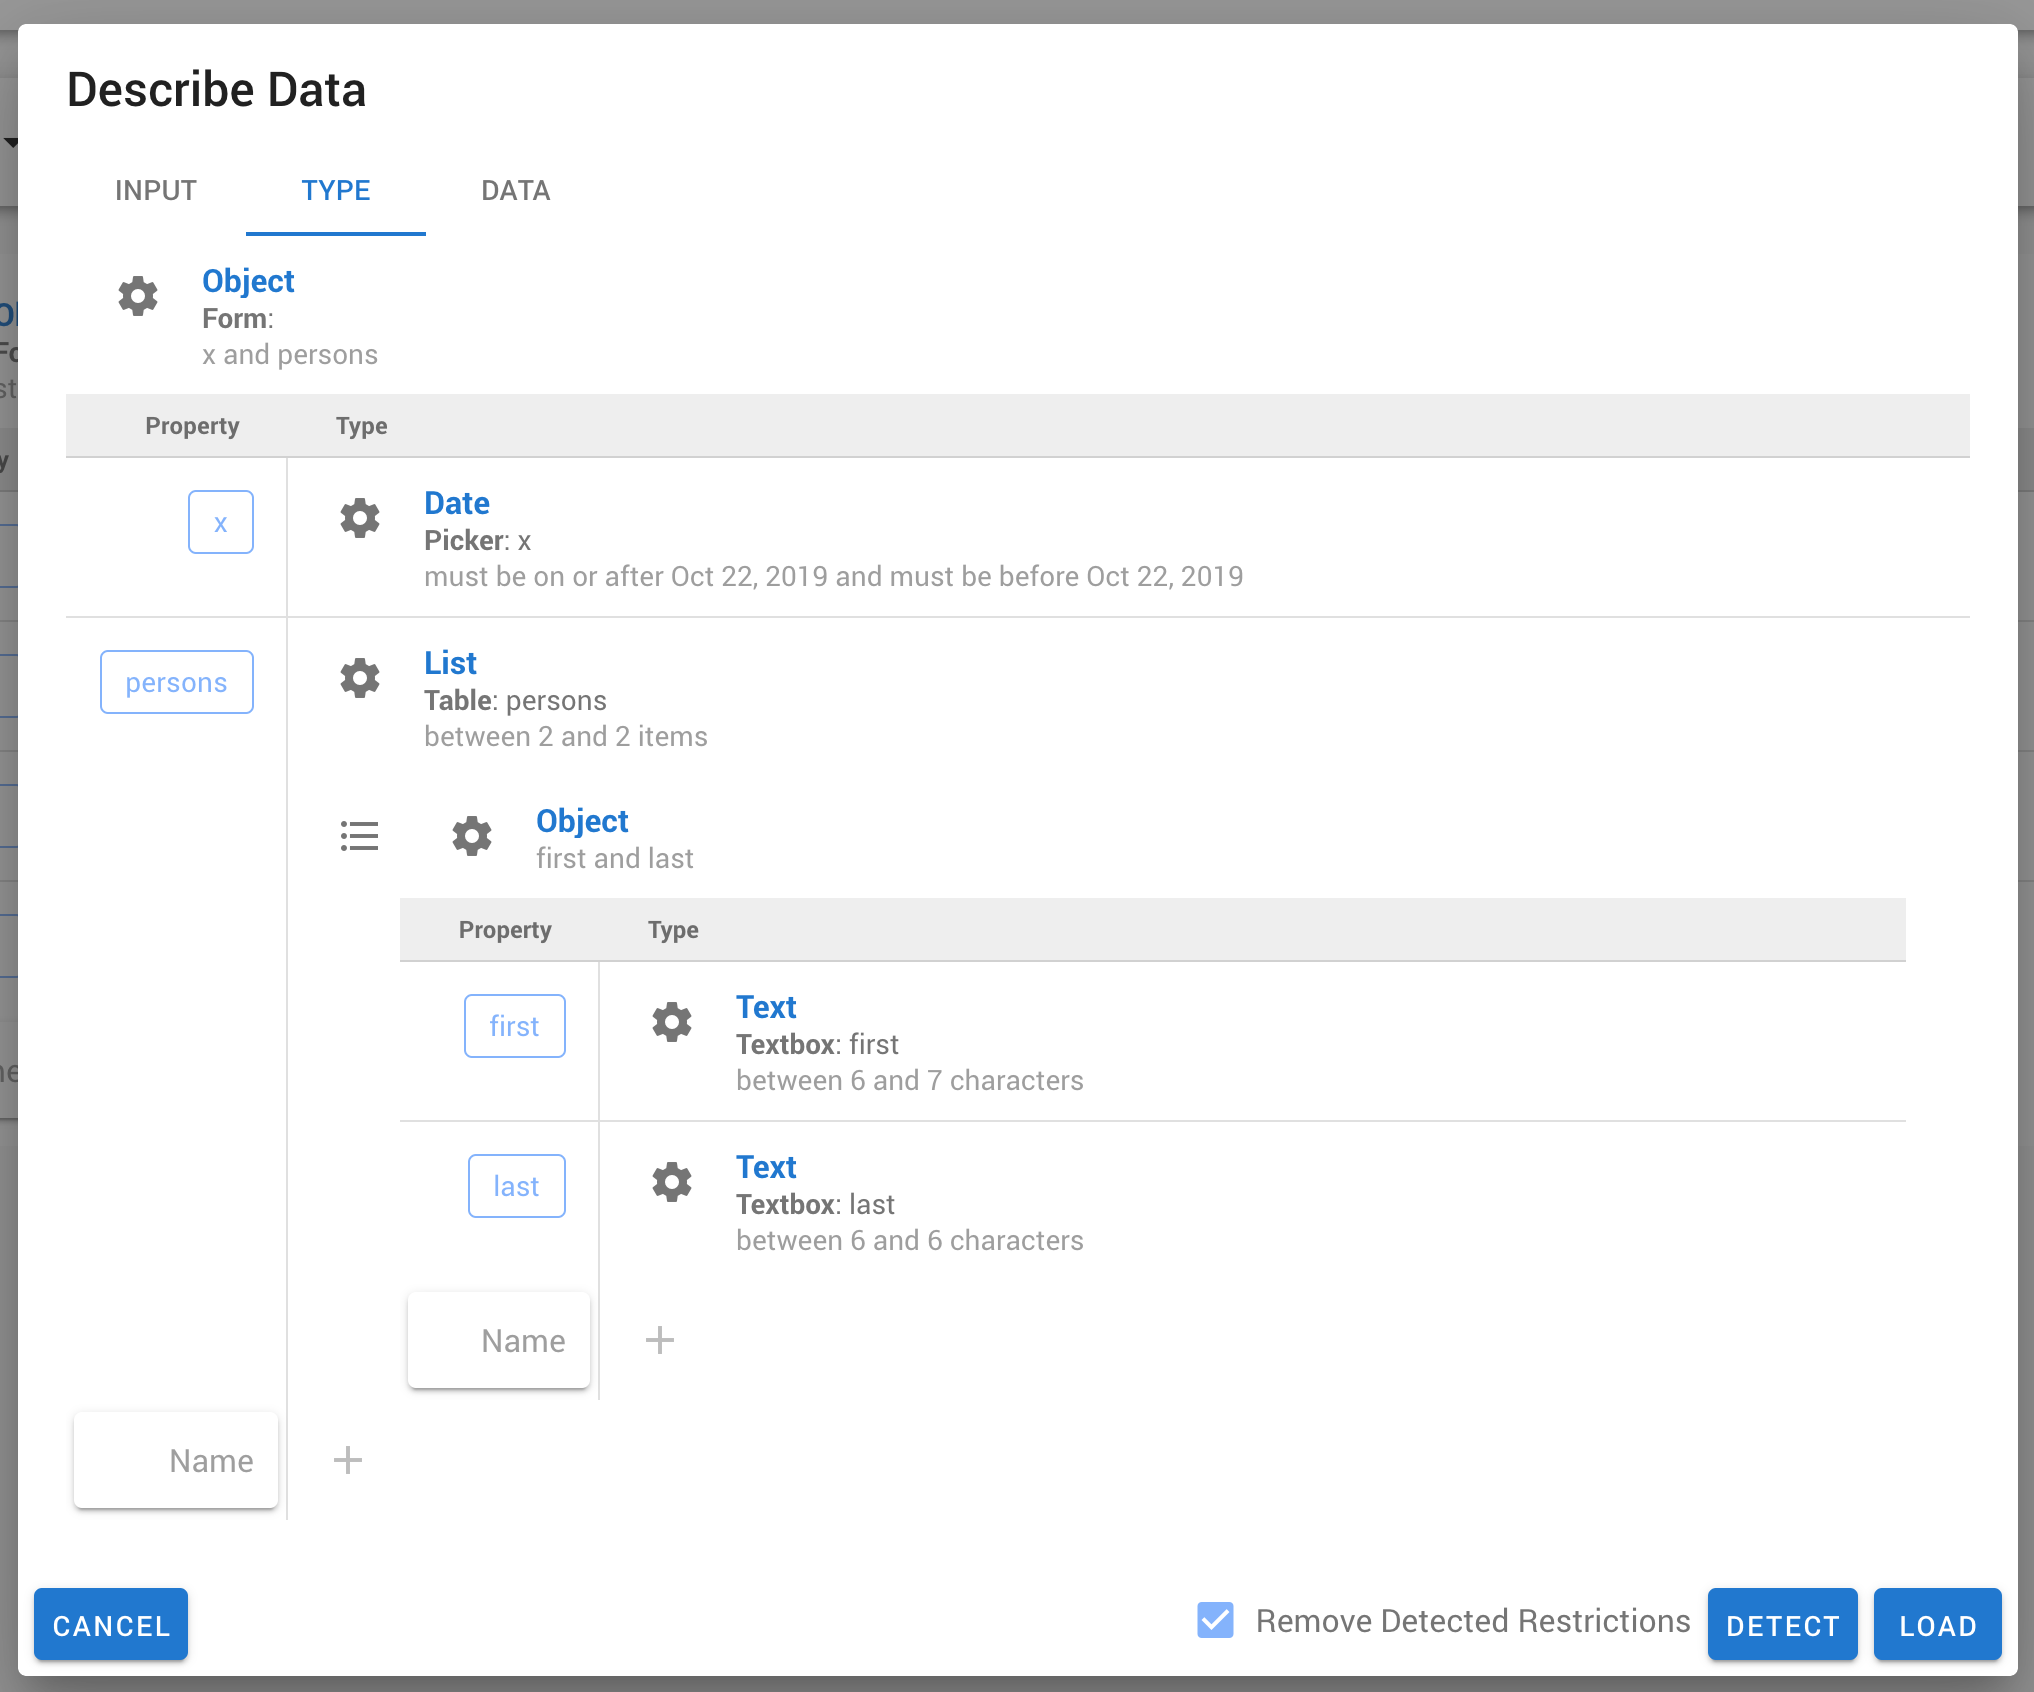Click list items icon under persons
2034x1692 pixels.
359,836
